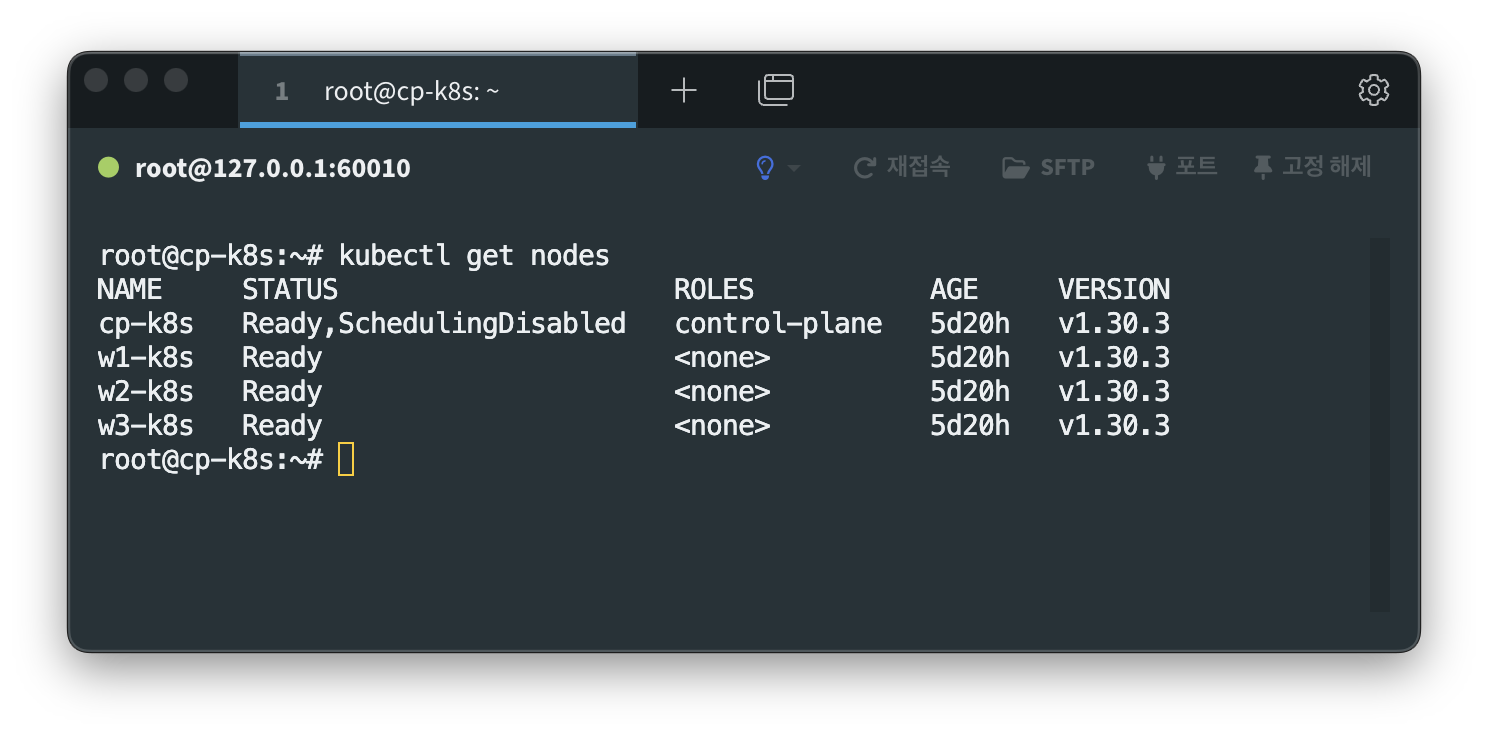Click the green connection status dot
This screenshot has height=736, width=1488.
click(108, 167)
